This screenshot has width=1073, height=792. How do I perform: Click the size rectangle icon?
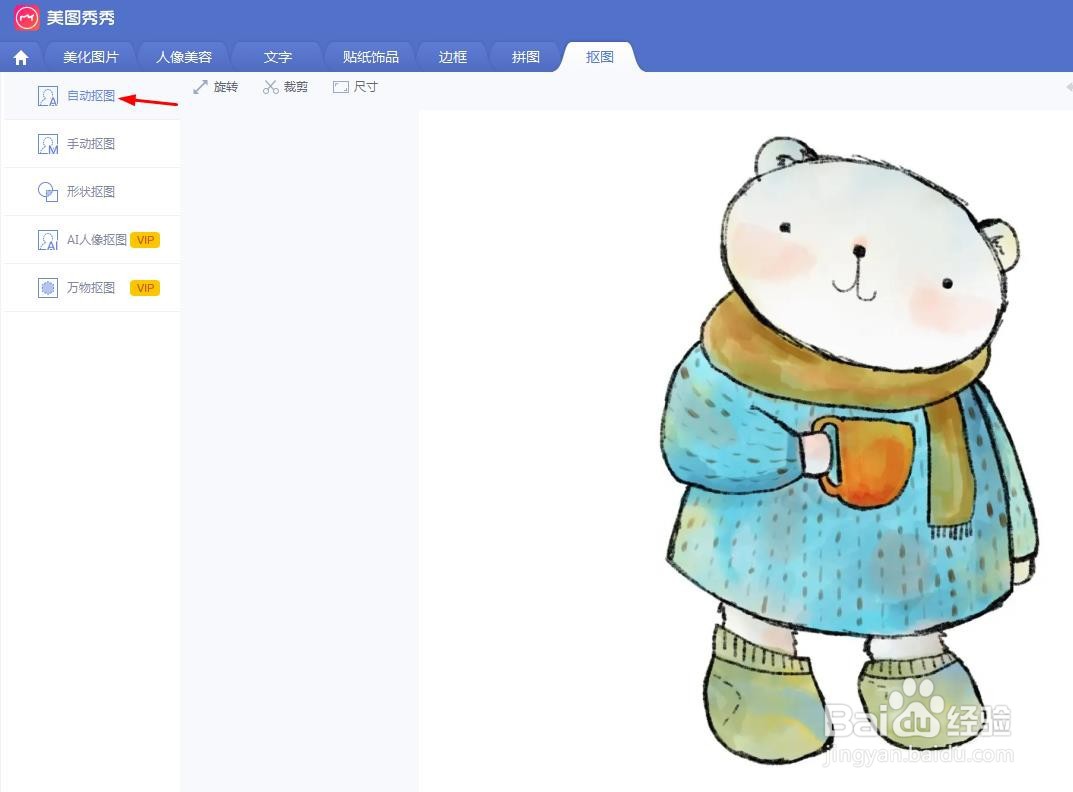(x=341, y=87)
